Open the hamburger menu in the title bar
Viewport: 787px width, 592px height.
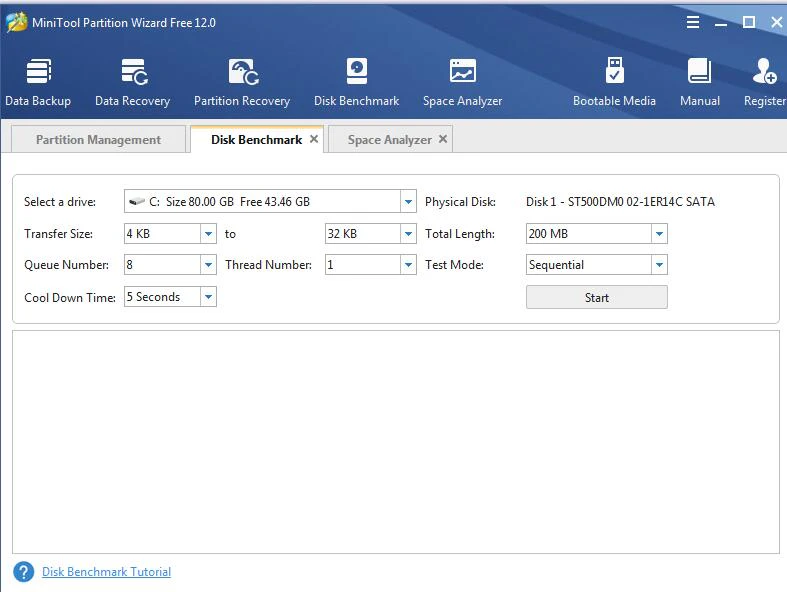[x=693, y=22]
